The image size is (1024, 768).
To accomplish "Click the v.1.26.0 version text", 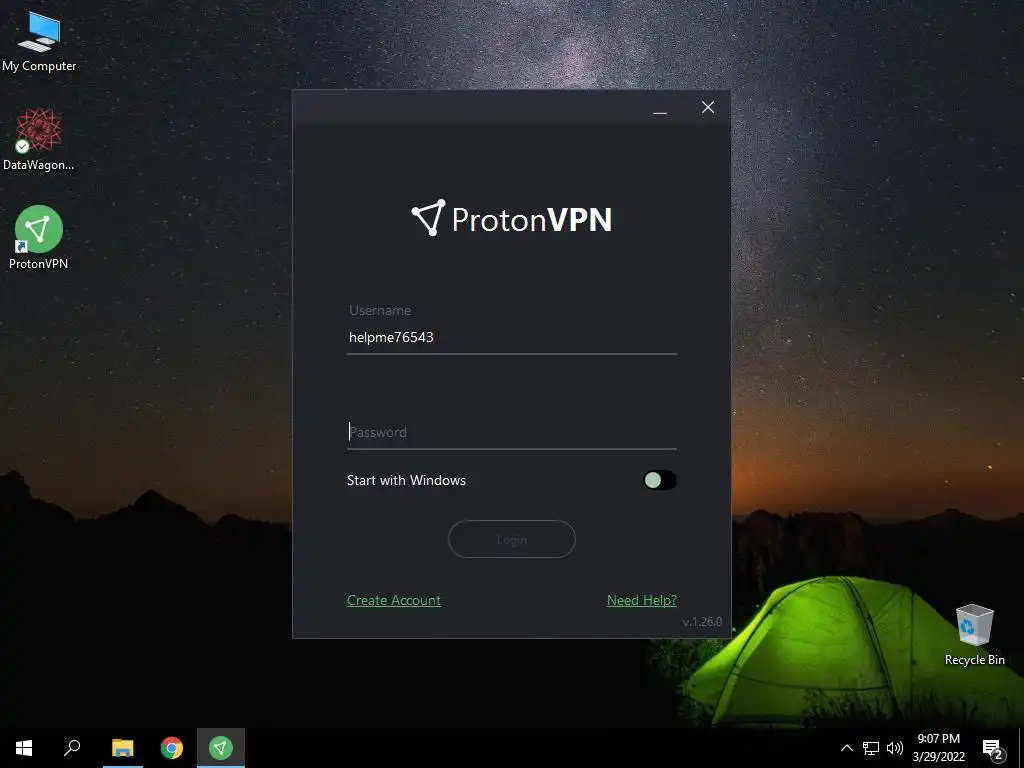I will pyautogui.click(x=702, y=622).
